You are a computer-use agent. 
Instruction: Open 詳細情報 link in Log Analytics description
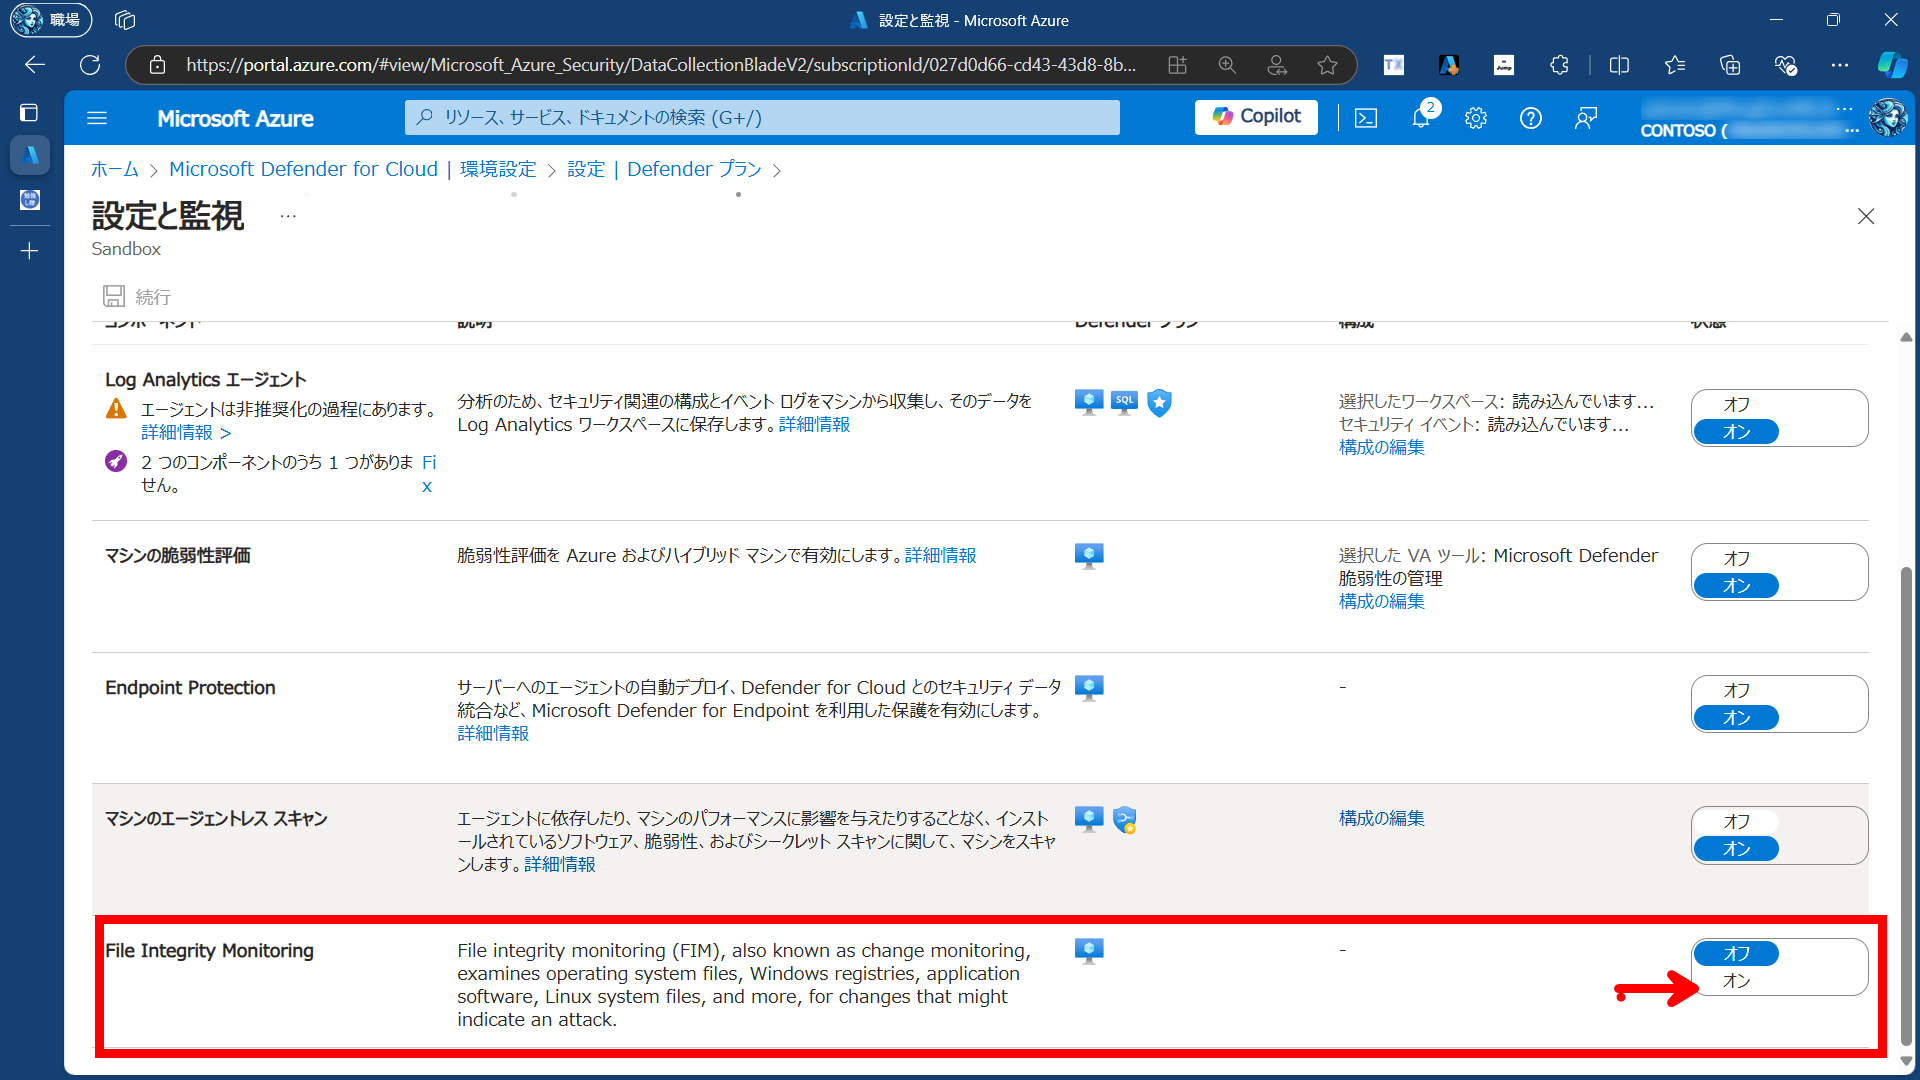click(814, 424)
